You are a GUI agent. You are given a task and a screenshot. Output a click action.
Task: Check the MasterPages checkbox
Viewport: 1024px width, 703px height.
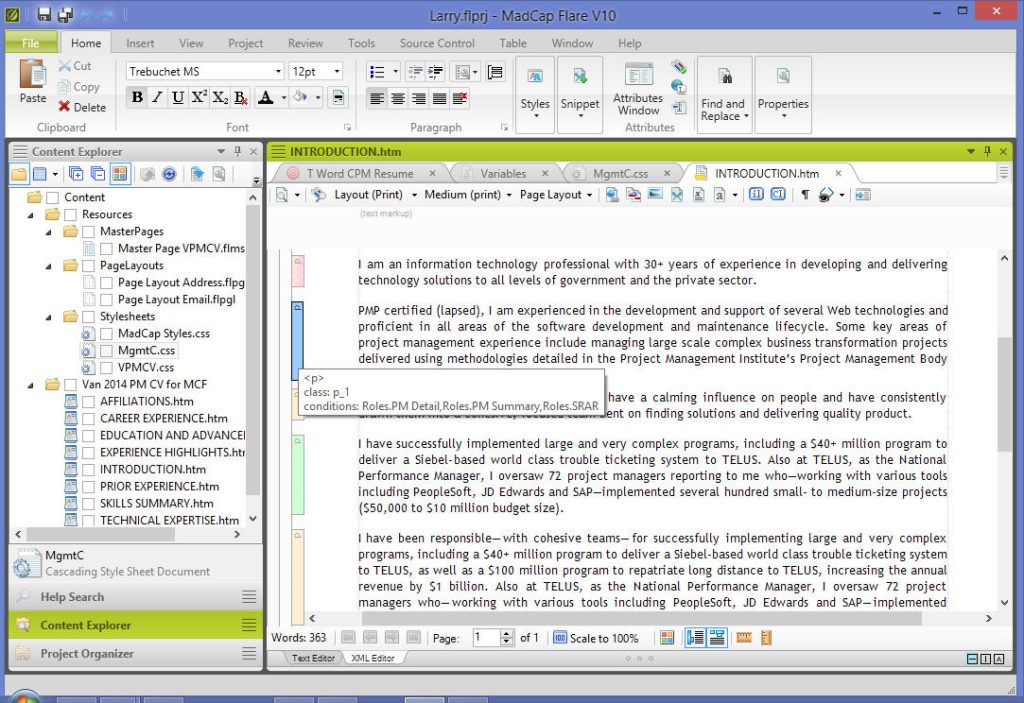89,231
